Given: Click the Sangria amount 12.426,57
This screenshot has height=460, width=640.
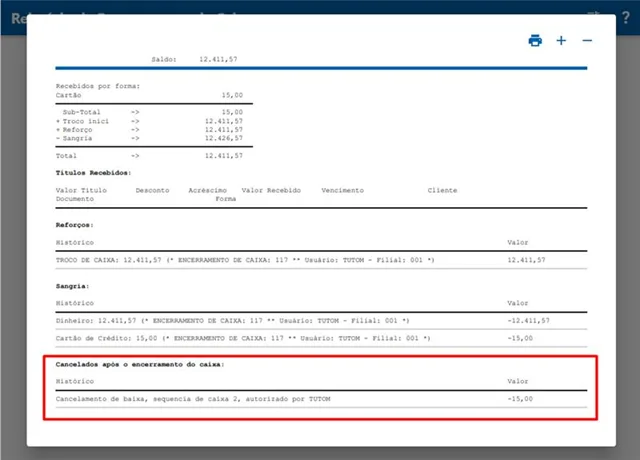Looking at the screenshot, I should click(x=224, y=138).
